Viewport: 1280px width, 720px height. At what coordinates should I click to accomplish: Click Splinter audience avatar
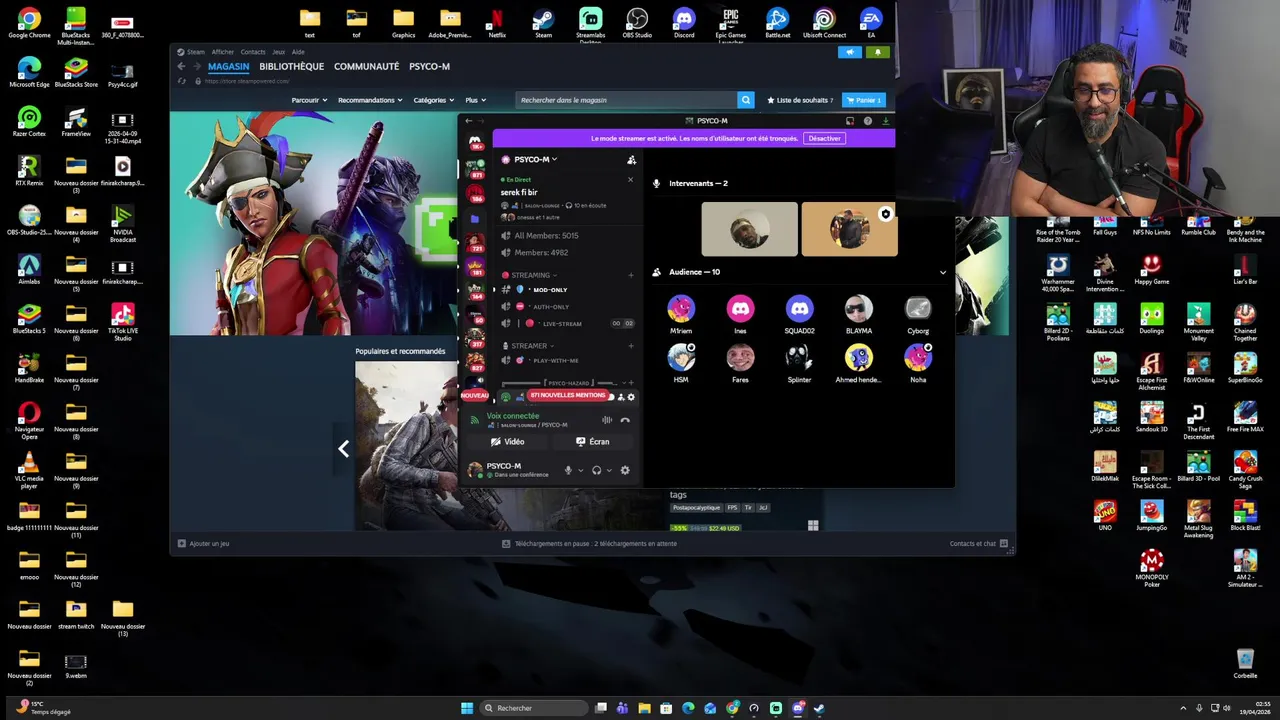pos(799,357)
